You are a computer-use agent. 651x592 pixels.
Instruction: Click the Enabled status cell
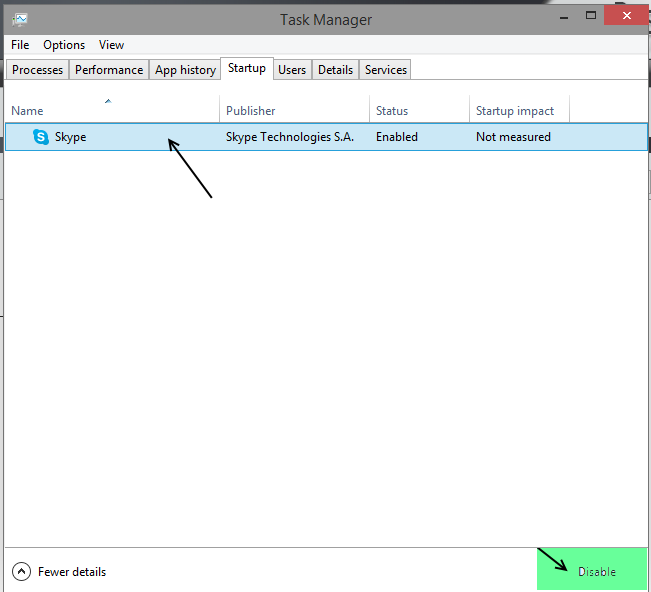point(397,137)
